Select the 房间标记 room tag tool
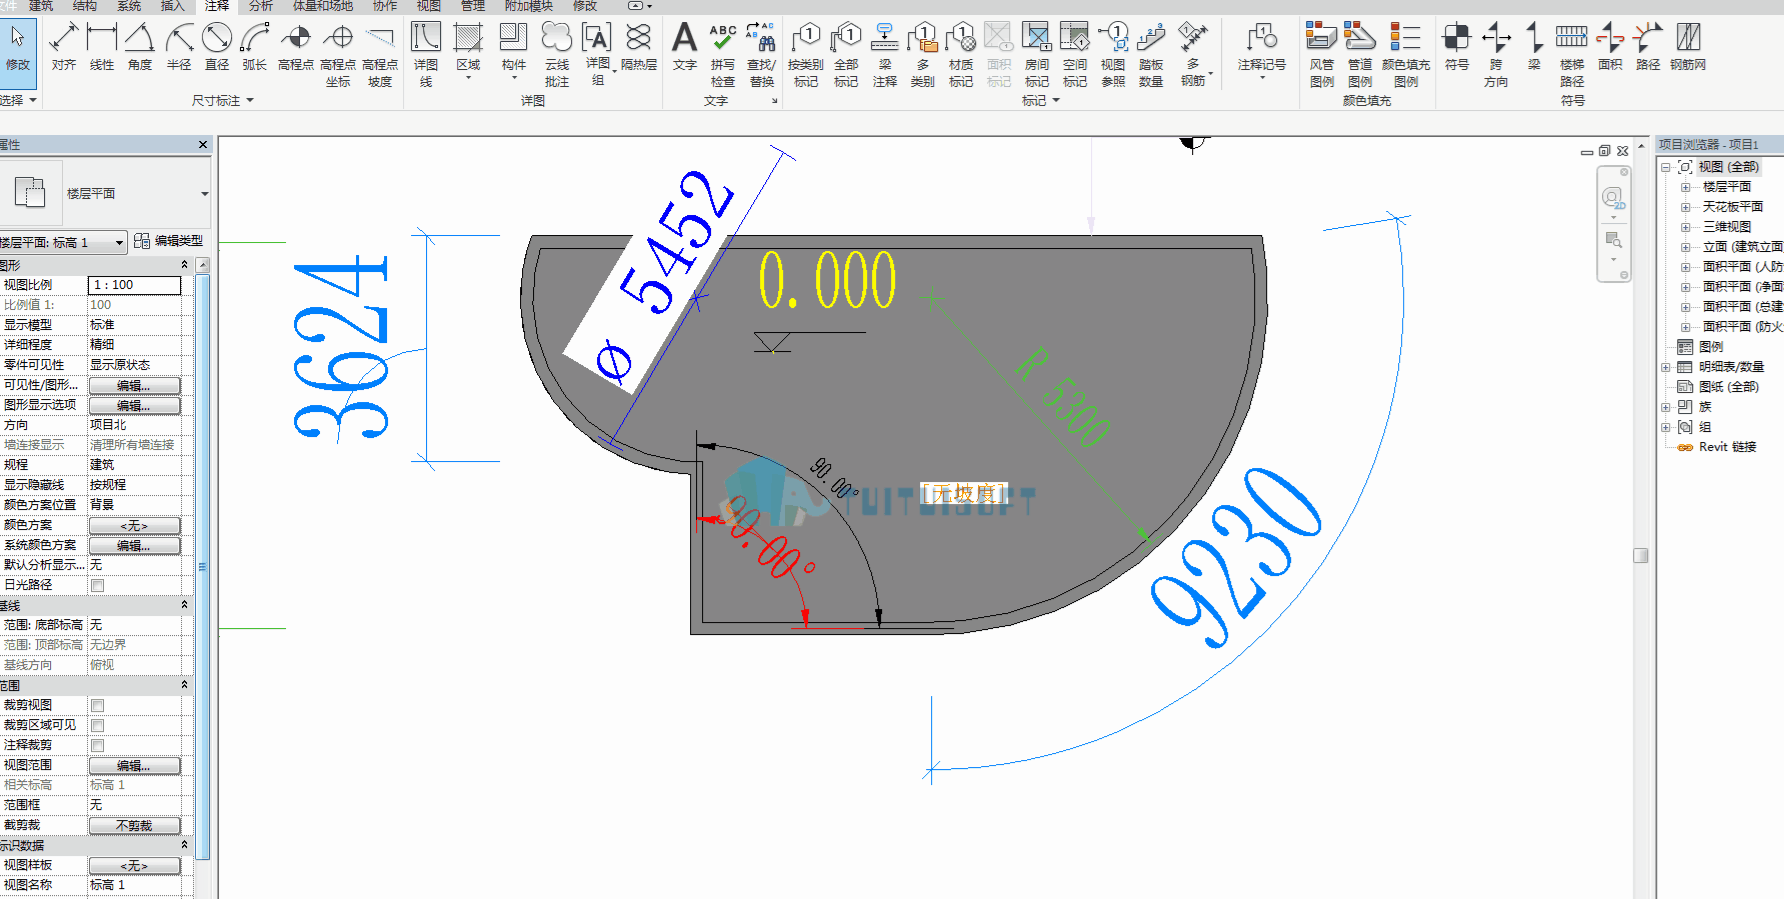This screenshot has height=899, width=1784. click(1037, 55)
